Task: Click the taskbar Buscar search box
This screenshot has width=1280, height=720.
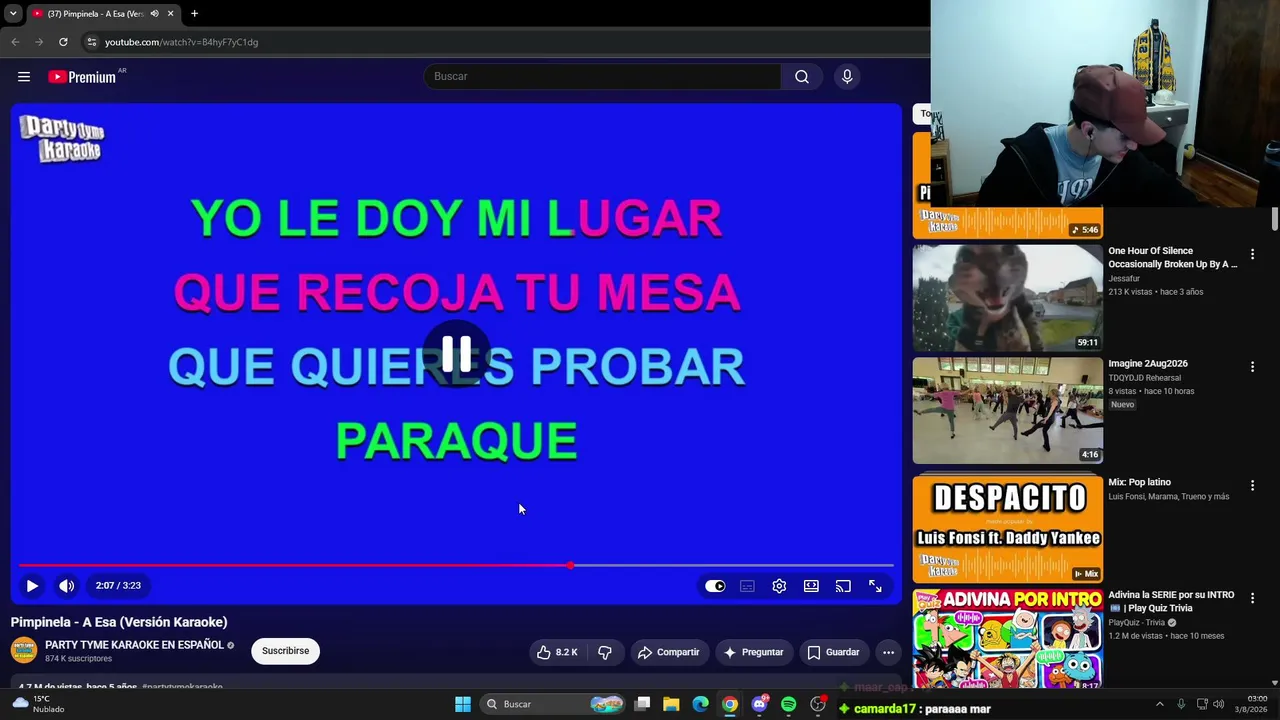Action: pos(552,704)
